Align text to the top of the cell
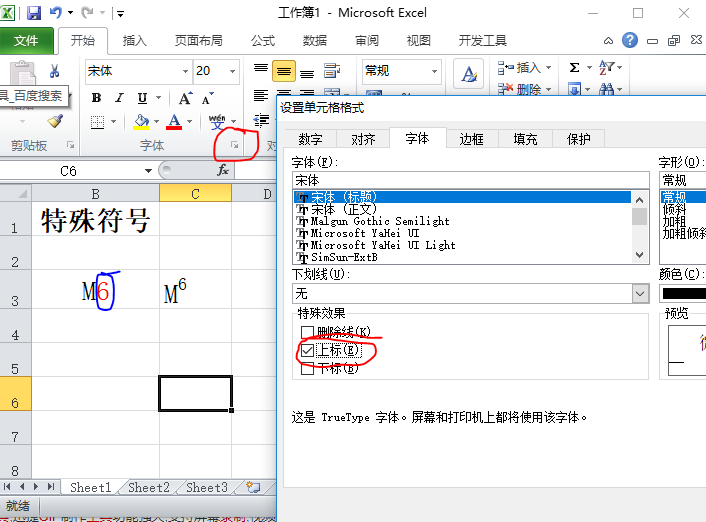Image resolution: width=706 pixels, height=522 pixels. click(x=261, y=68)
